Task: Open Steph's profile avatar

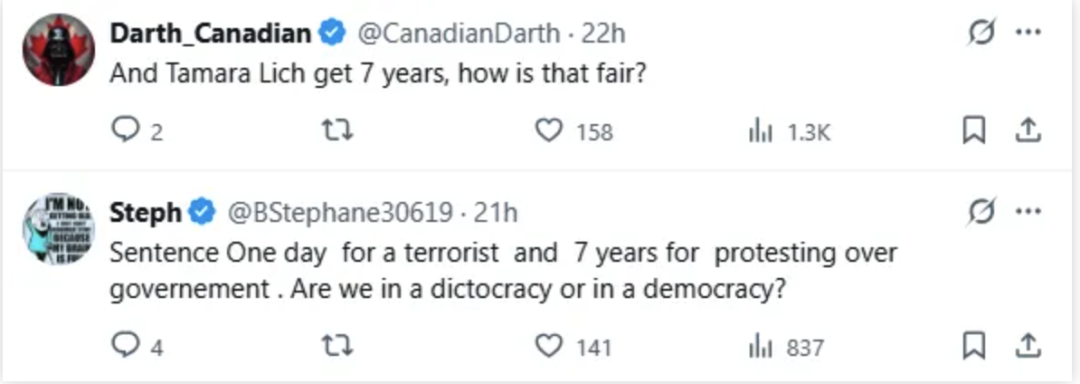Action: click(59, 228)
